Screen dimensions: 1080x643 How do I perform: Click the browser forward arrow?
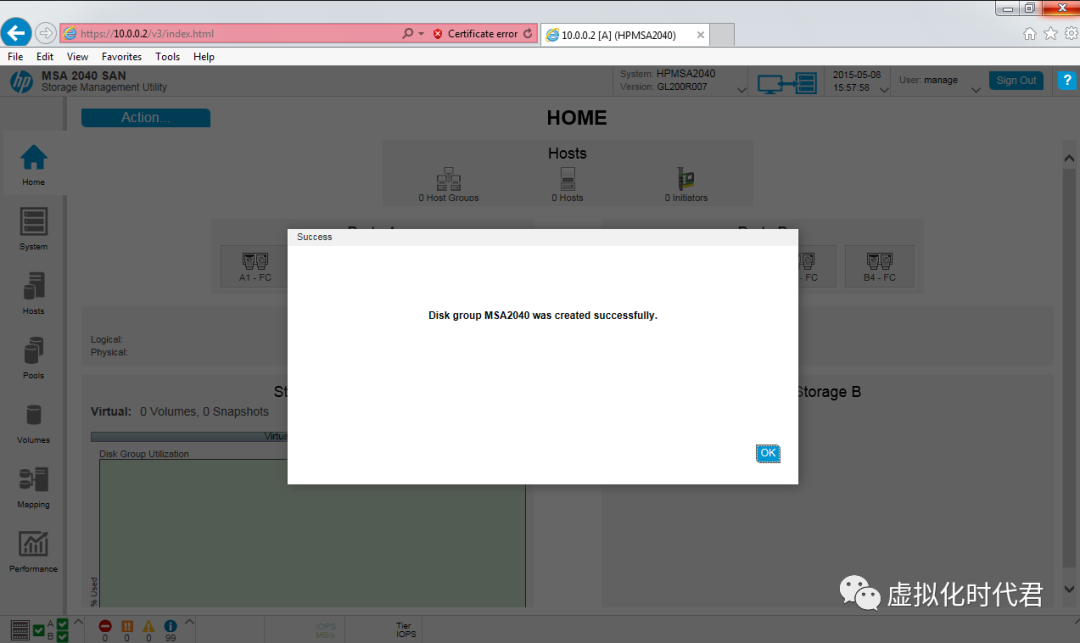[x=45, y=33]
